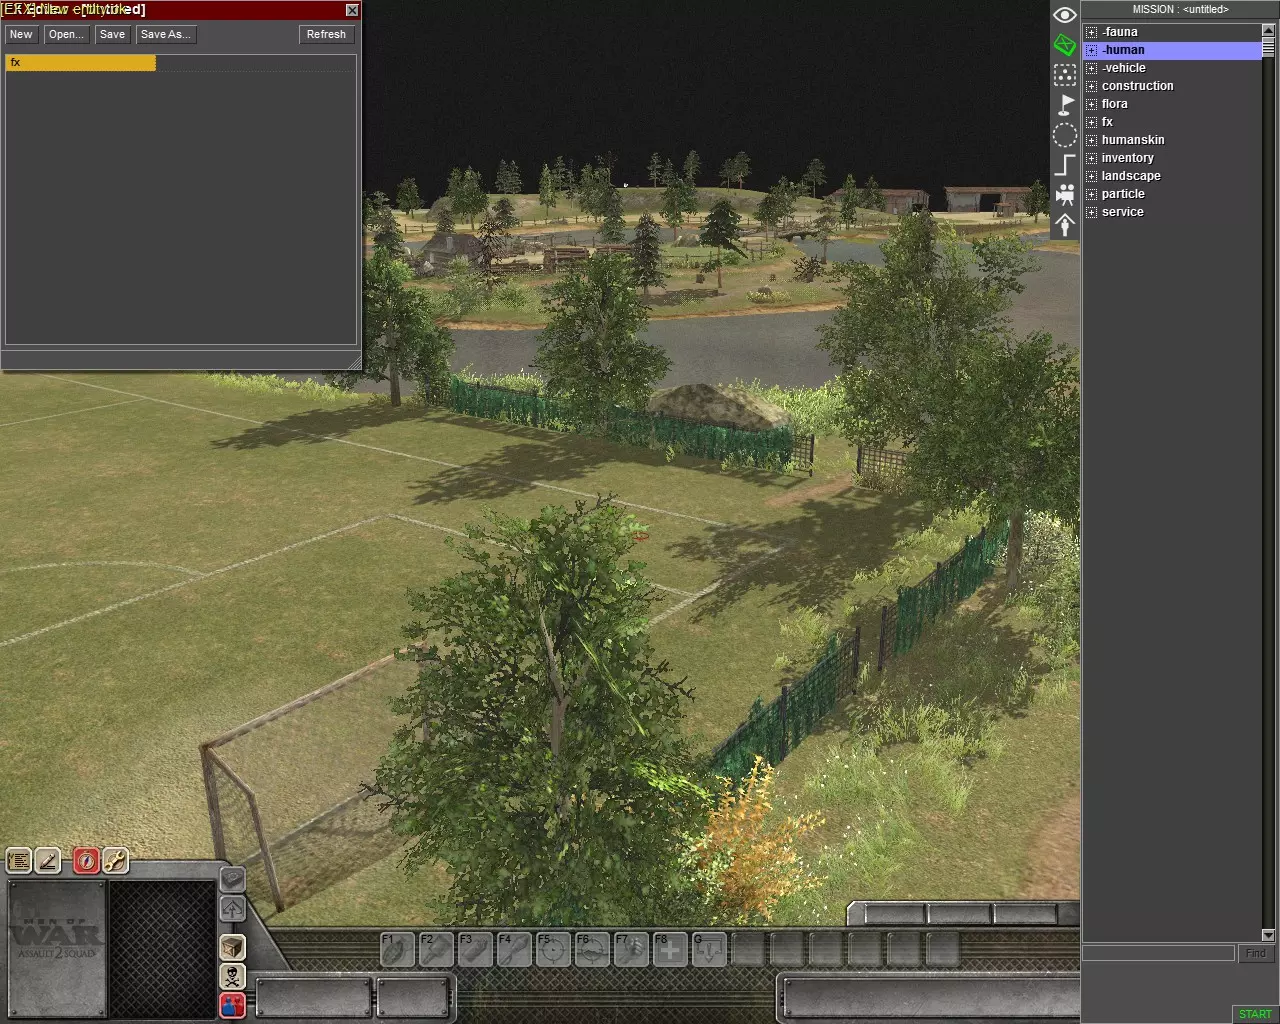Click Save in the FX Editor
The height and width of the screenshot is (1024, 1280).
[x=112, y=34]
